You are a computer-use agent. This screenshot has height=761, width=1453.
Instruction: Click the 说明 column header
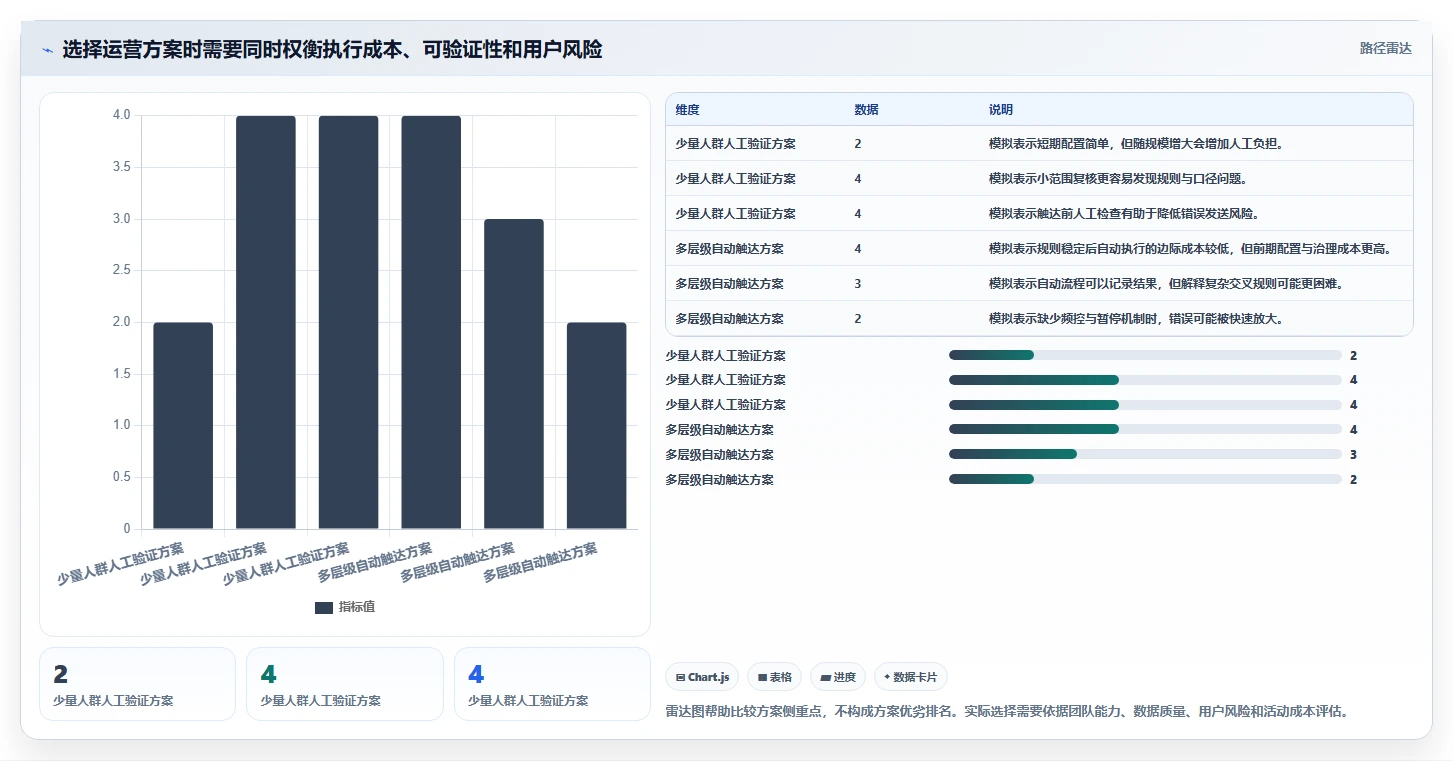1001,110
